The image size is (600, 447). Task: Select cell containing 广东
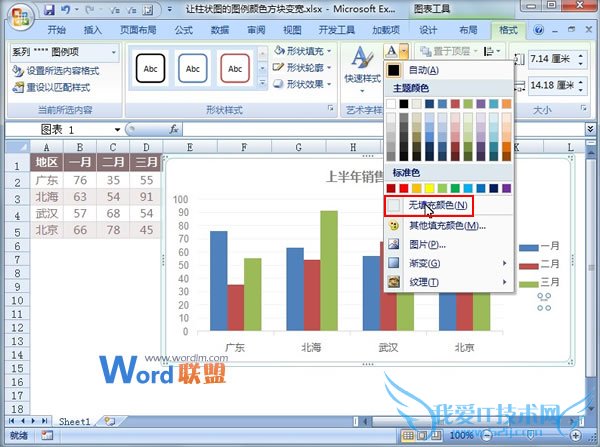tap(47, 180)
